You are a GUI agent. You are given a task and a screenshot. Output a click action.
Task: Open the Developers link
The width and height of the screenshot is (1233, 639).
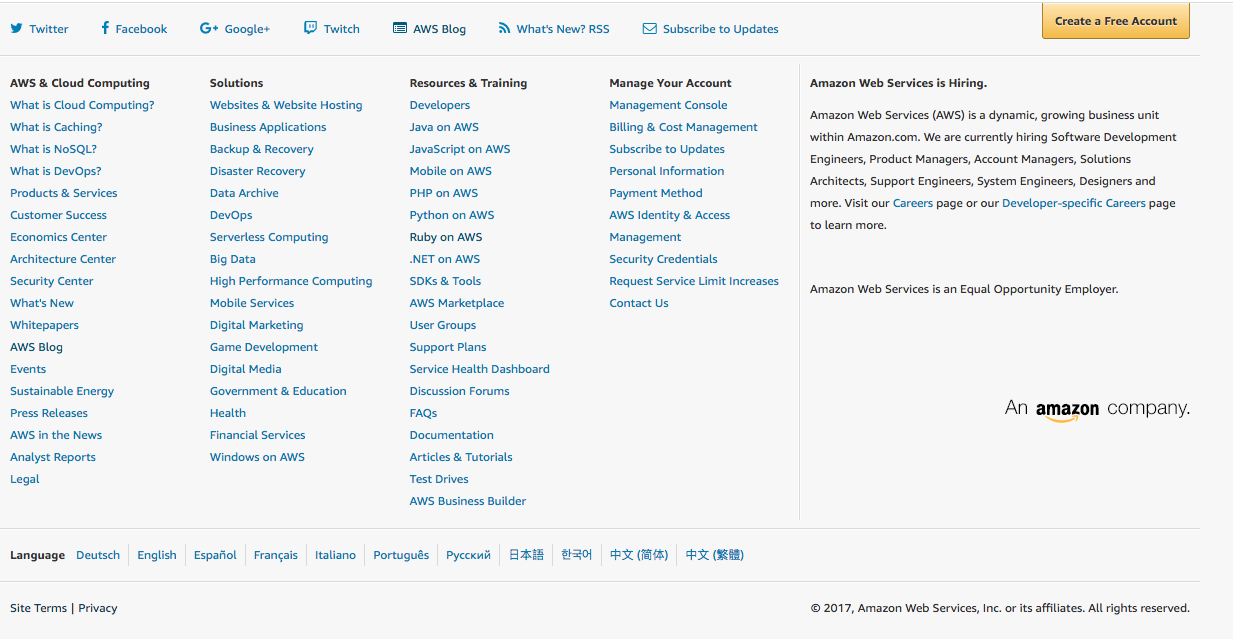point(440,105)
